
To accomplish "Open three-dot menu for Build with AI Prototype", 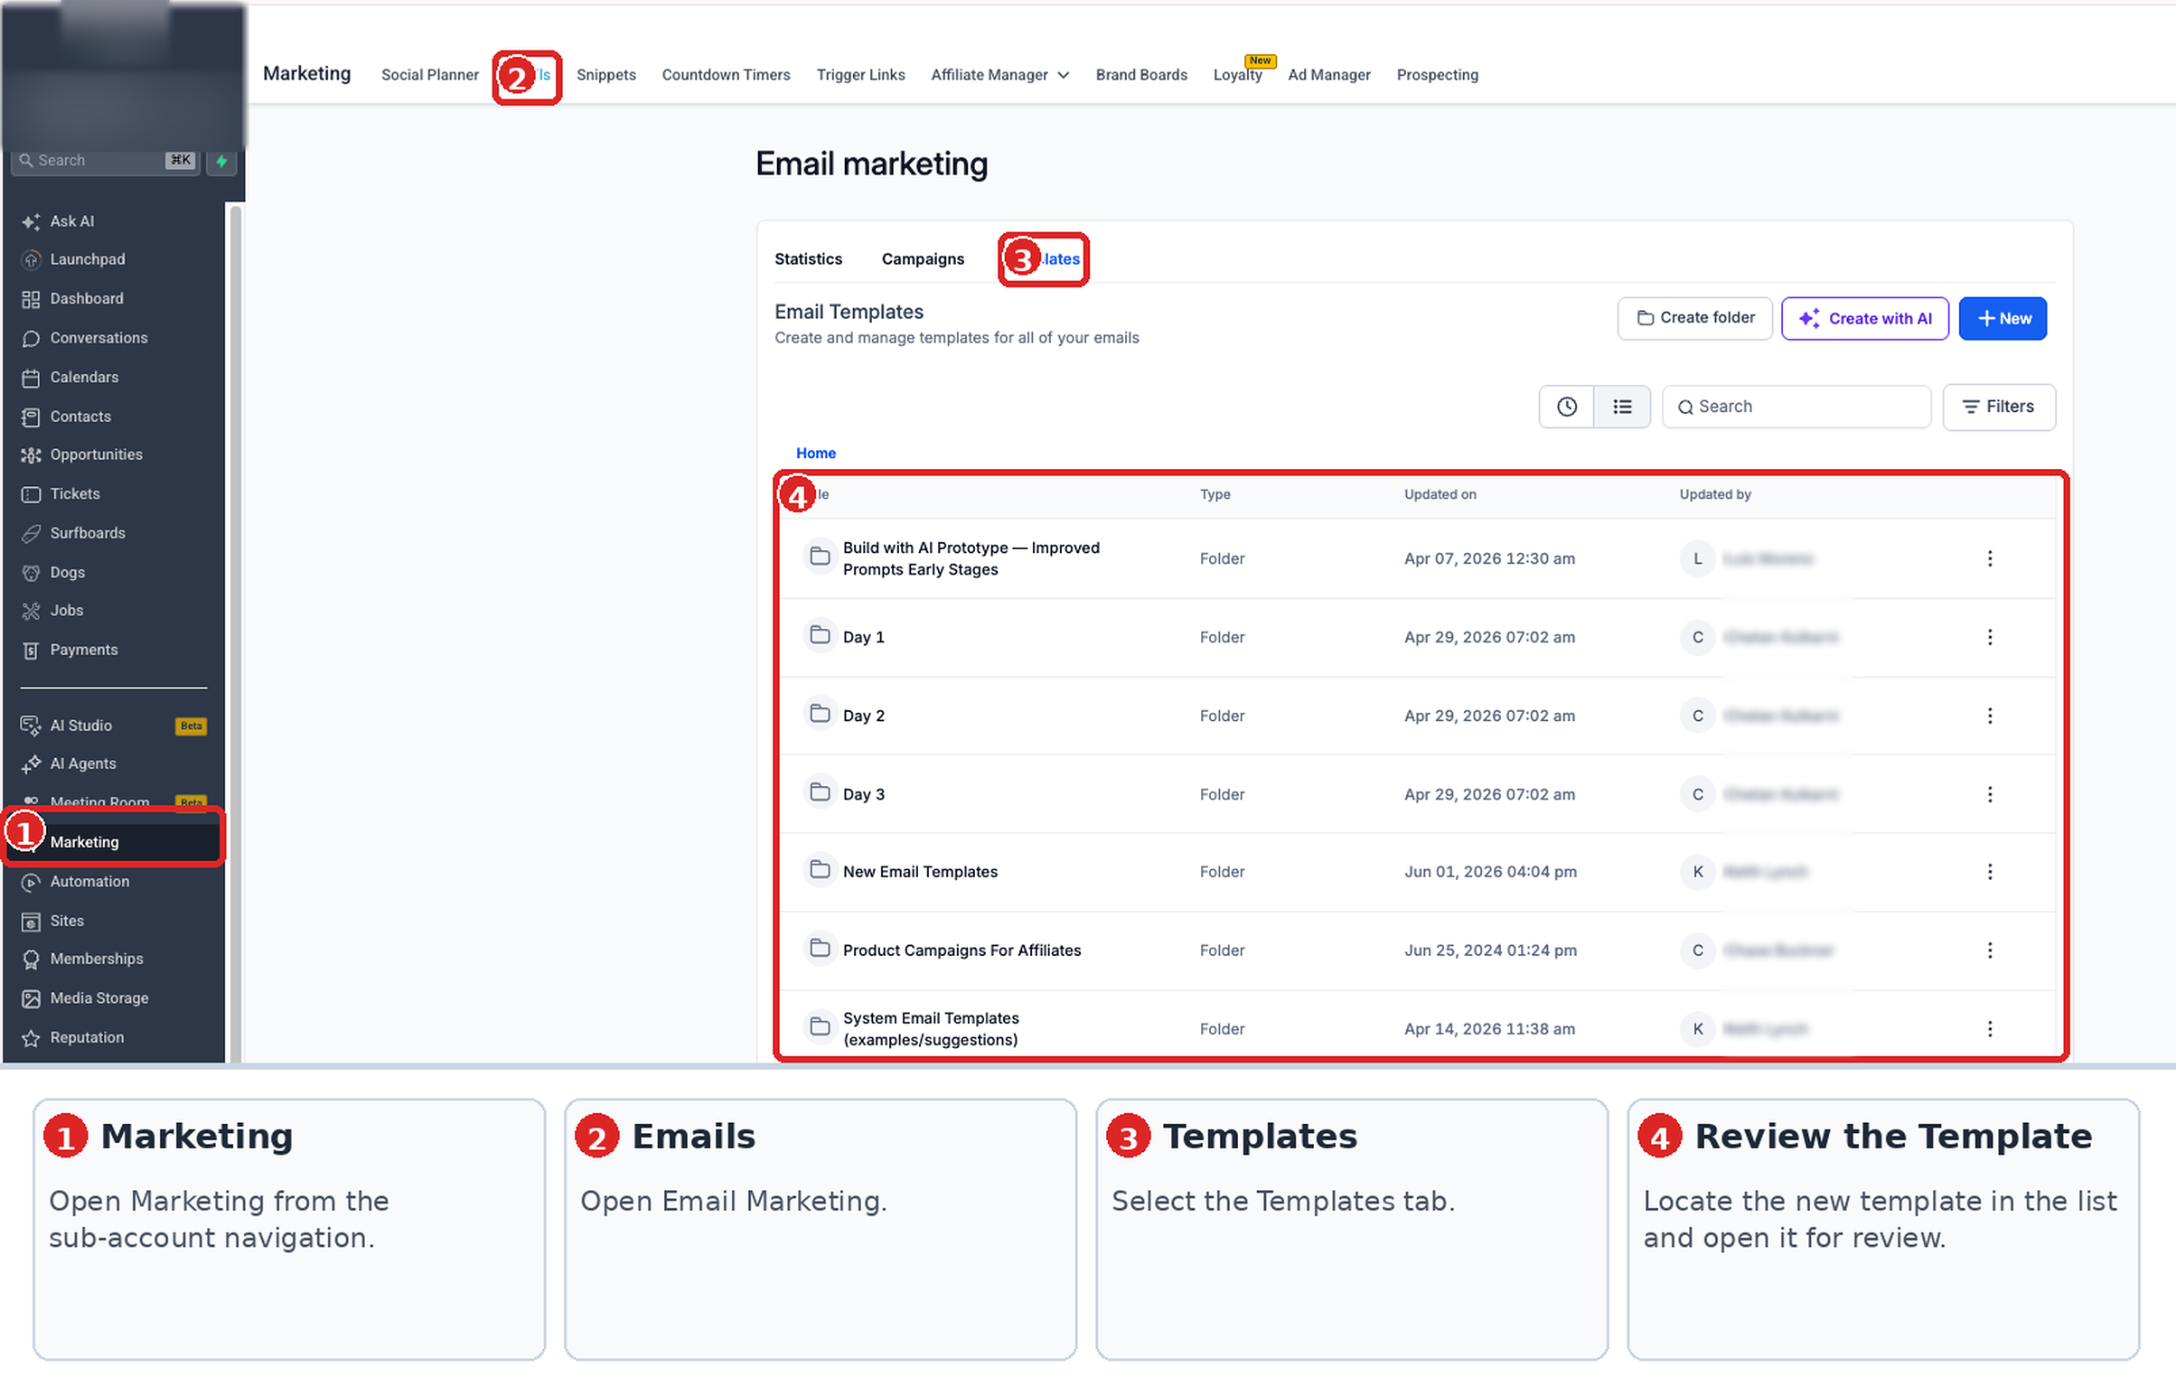I will click(1990, 558).
